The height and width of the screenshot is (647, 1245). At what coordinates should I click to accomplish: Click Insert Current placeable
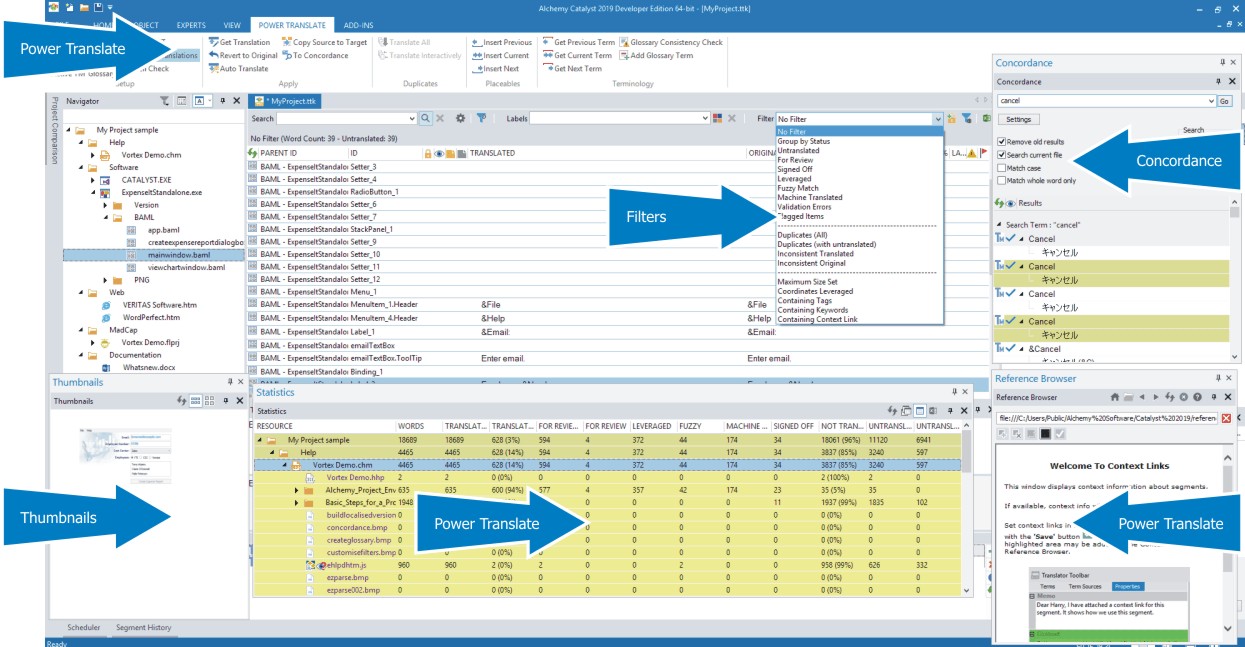tap(500, 55)
